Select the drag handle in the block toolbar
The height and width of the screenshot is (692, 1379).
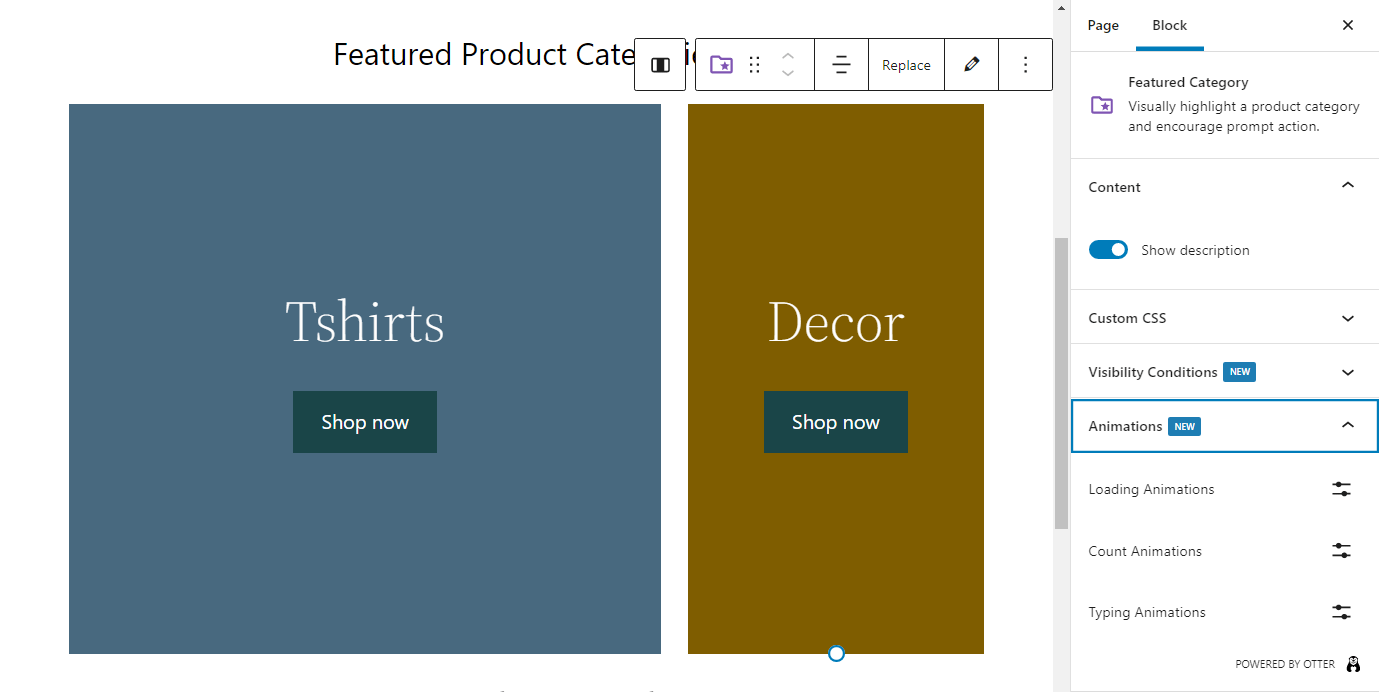(x=754, y=64)
